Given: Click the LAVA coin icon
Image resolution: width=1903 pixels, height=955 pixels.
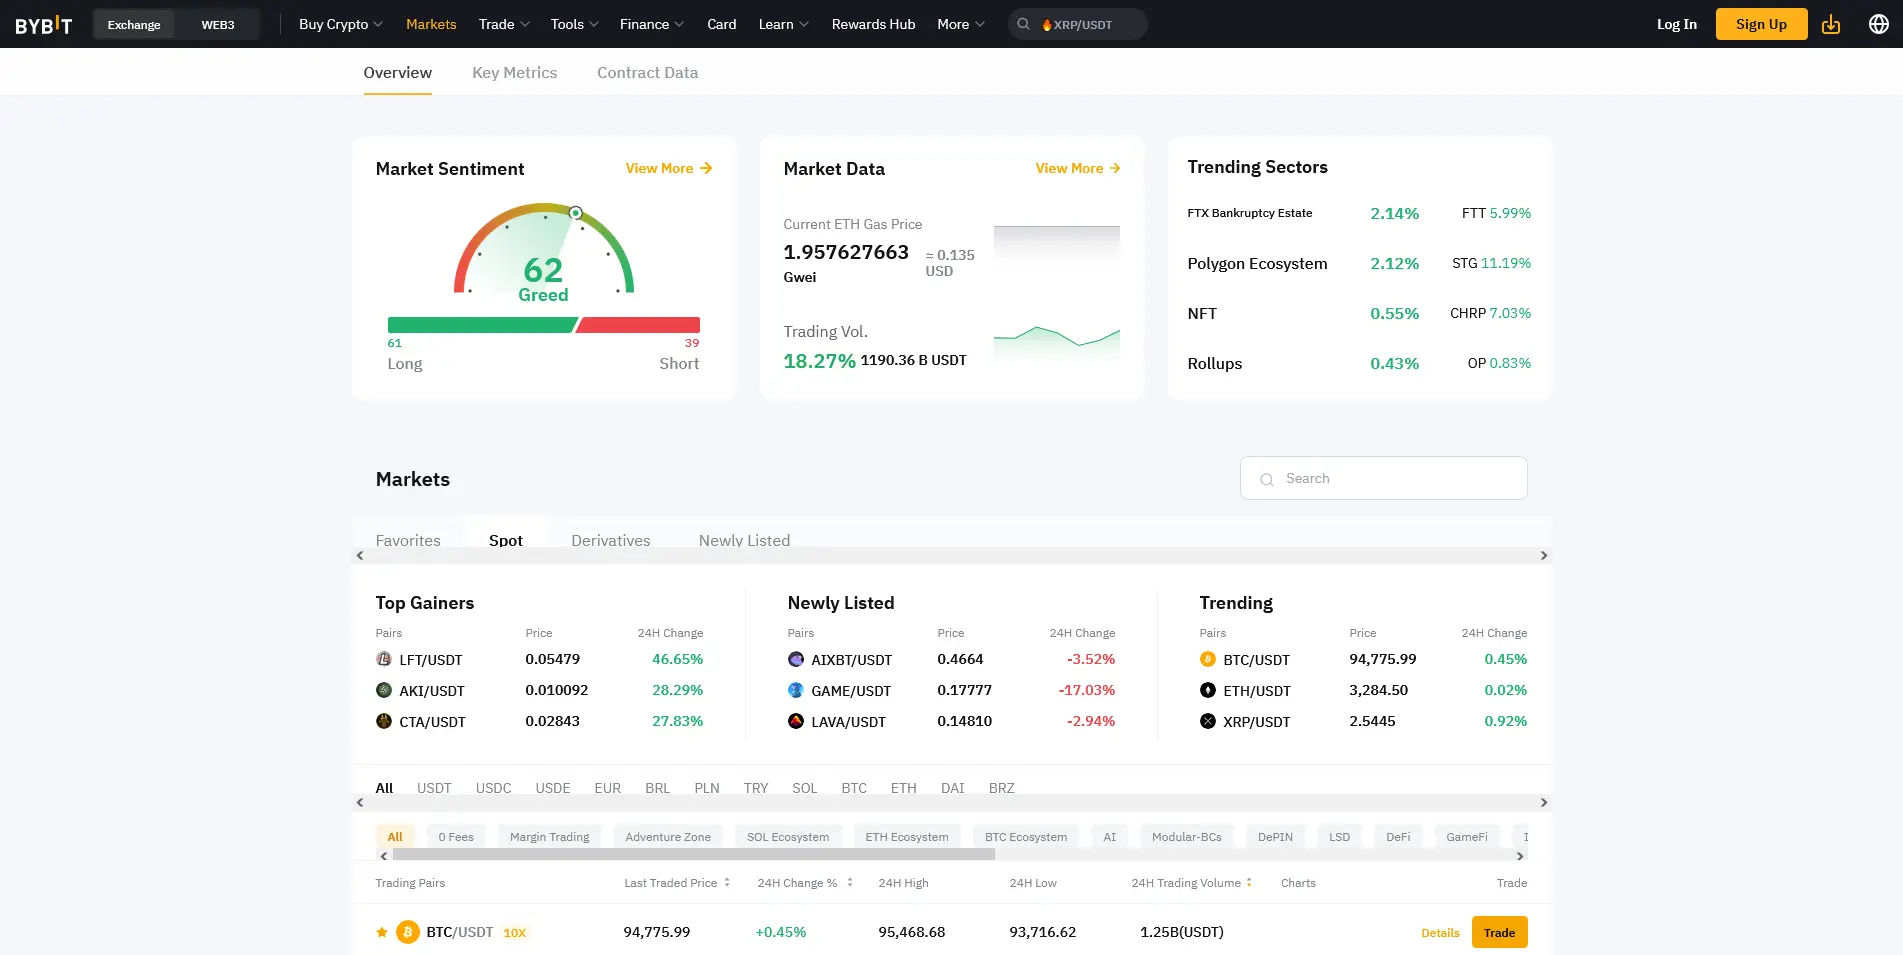Looking at the screenshot, I should click(796, 721).
